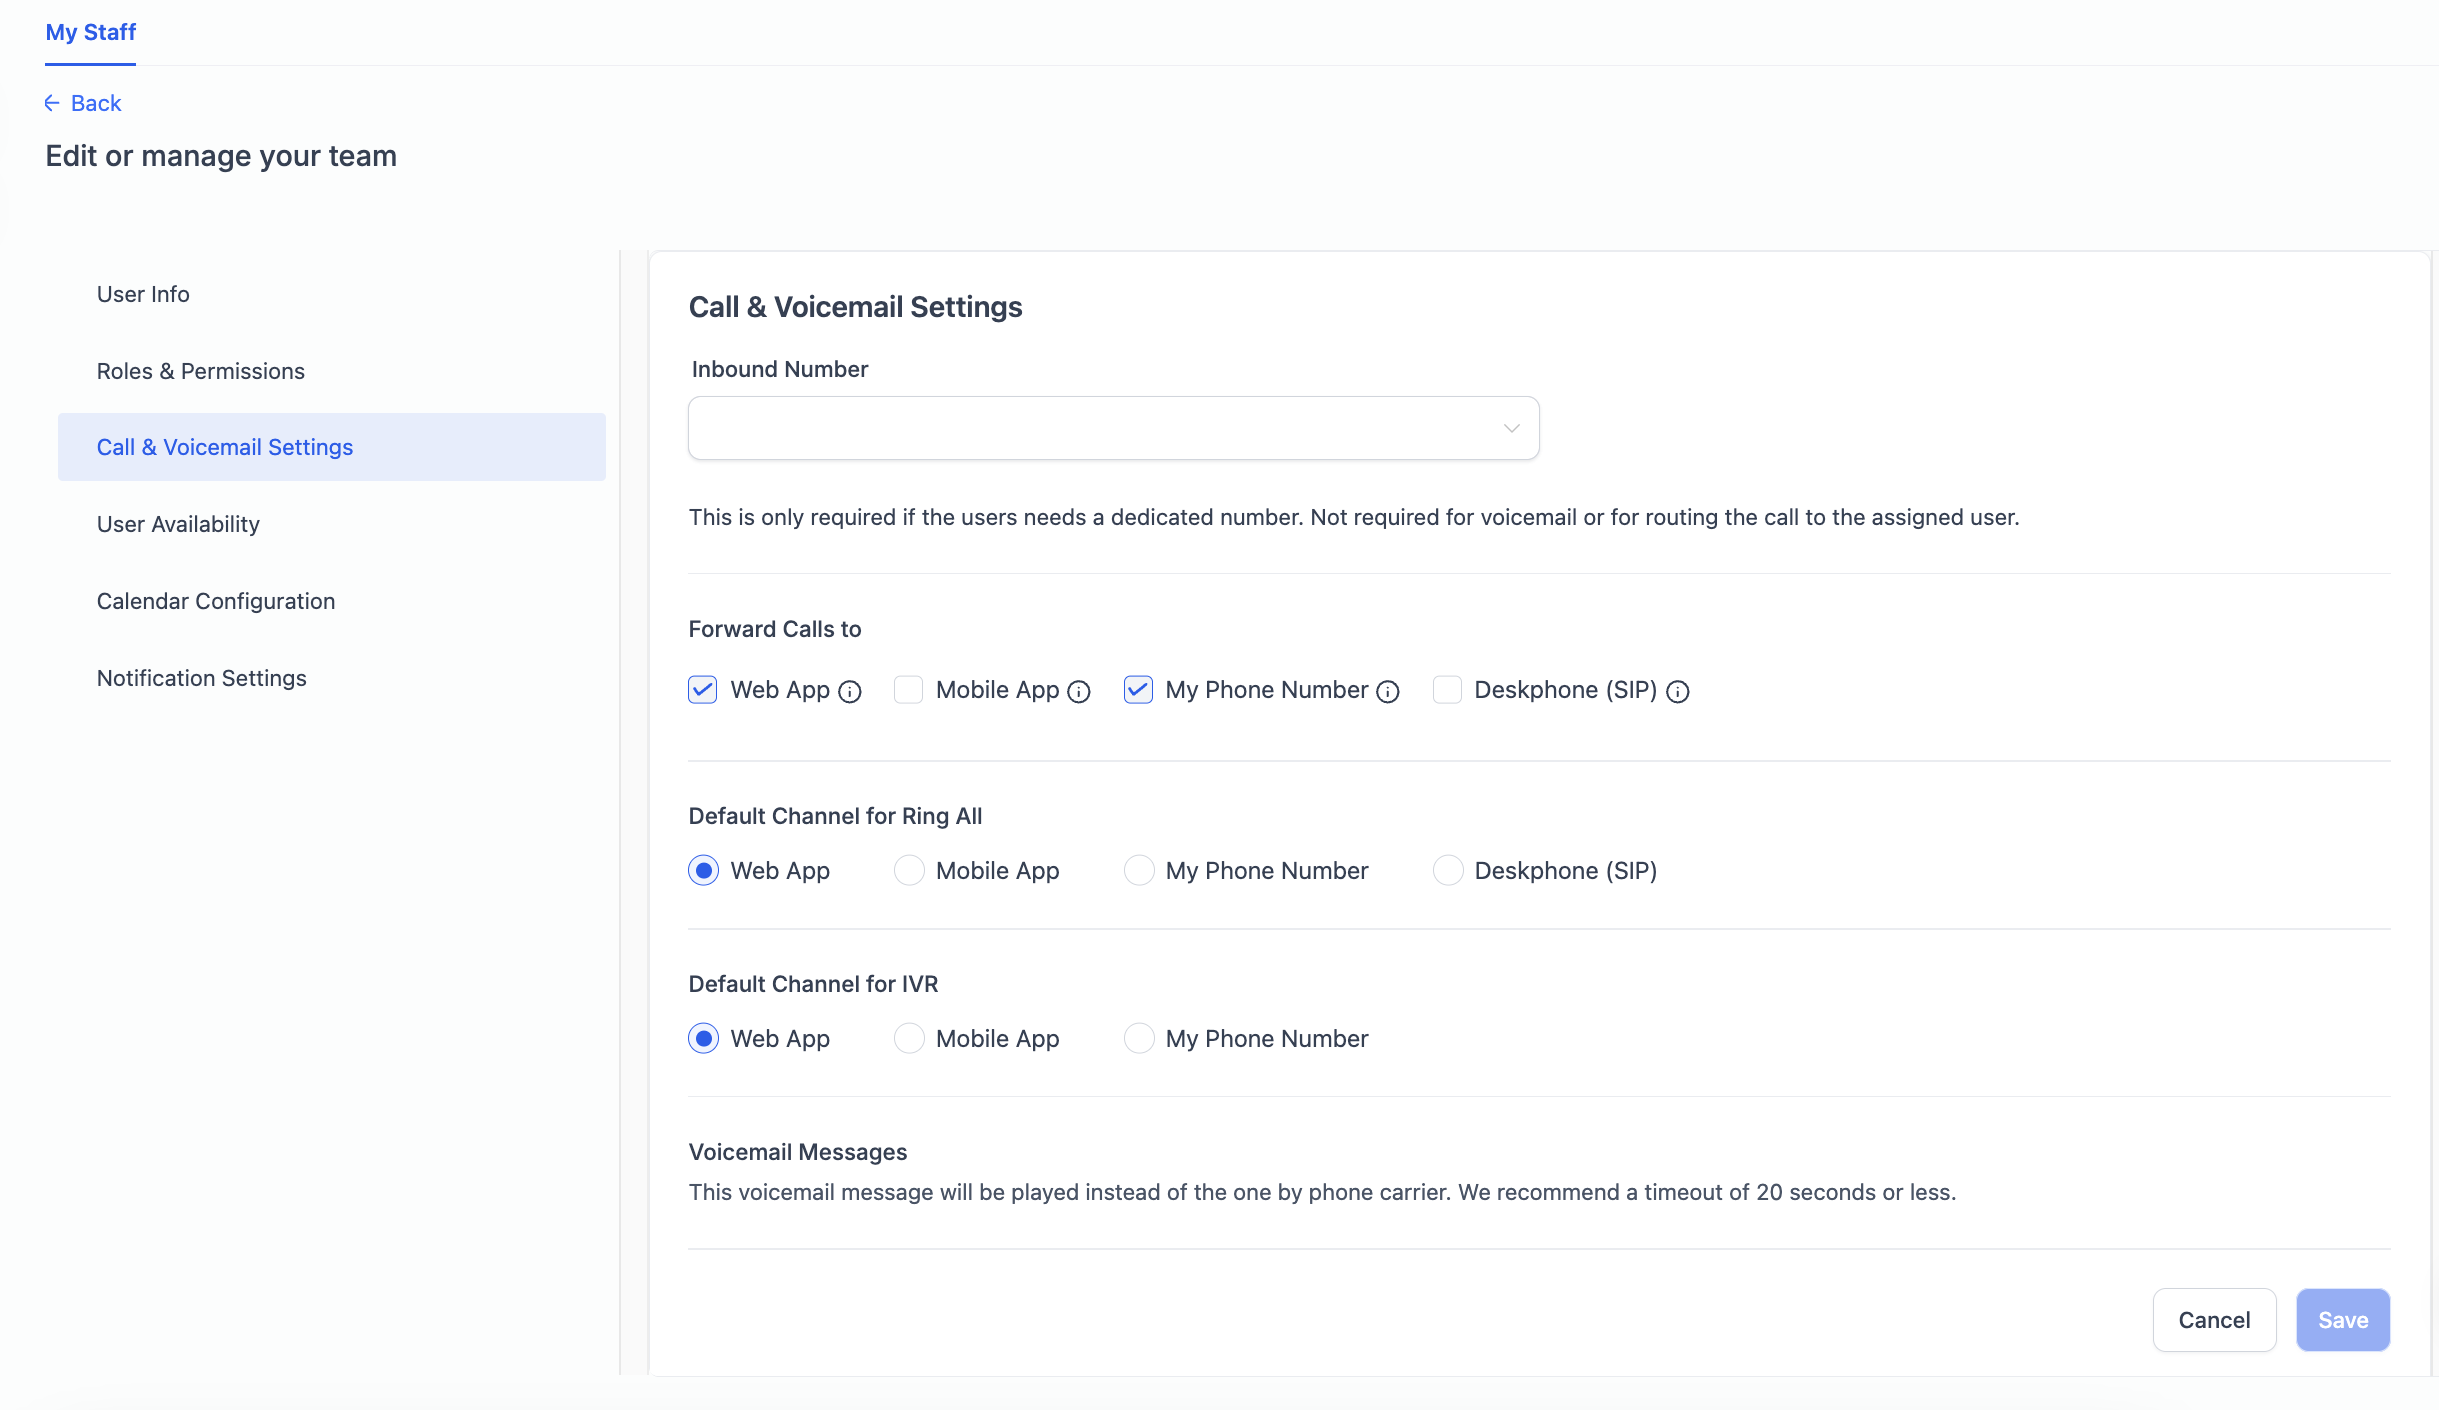Choose My Phone Number for IVR channel
Viewport: 2439px width, 1410px height.
[1139, 1038]
